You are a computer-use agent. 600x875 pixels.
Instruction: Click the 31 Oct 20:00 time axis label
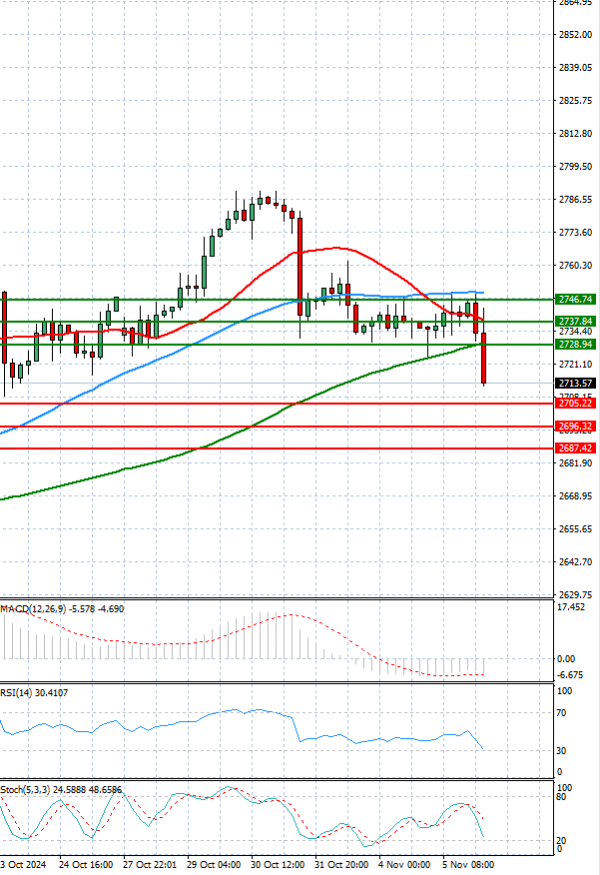click(342, 864)
